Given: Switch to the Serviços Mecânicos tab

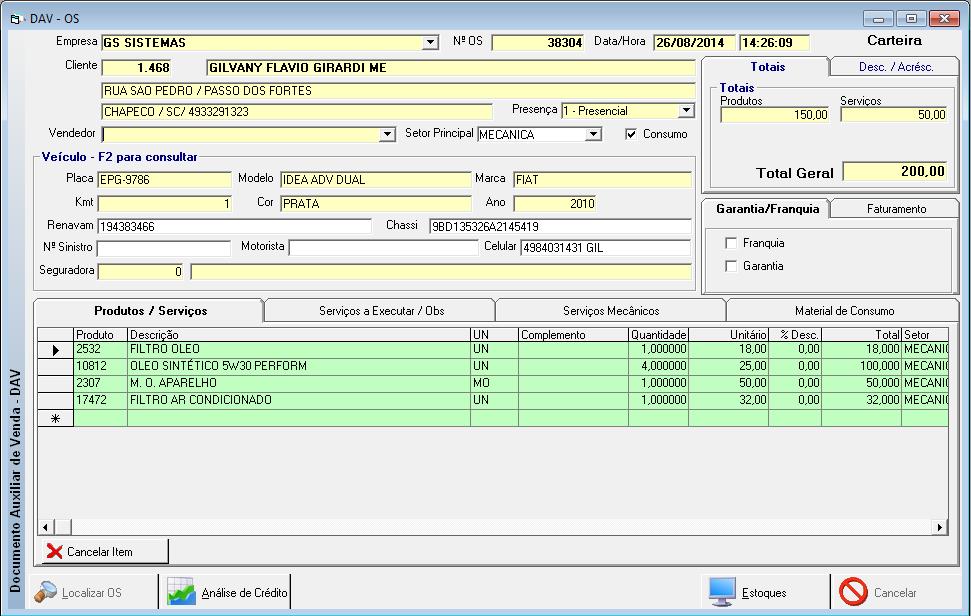Looking at the screenshot, I should click(610, 309).
